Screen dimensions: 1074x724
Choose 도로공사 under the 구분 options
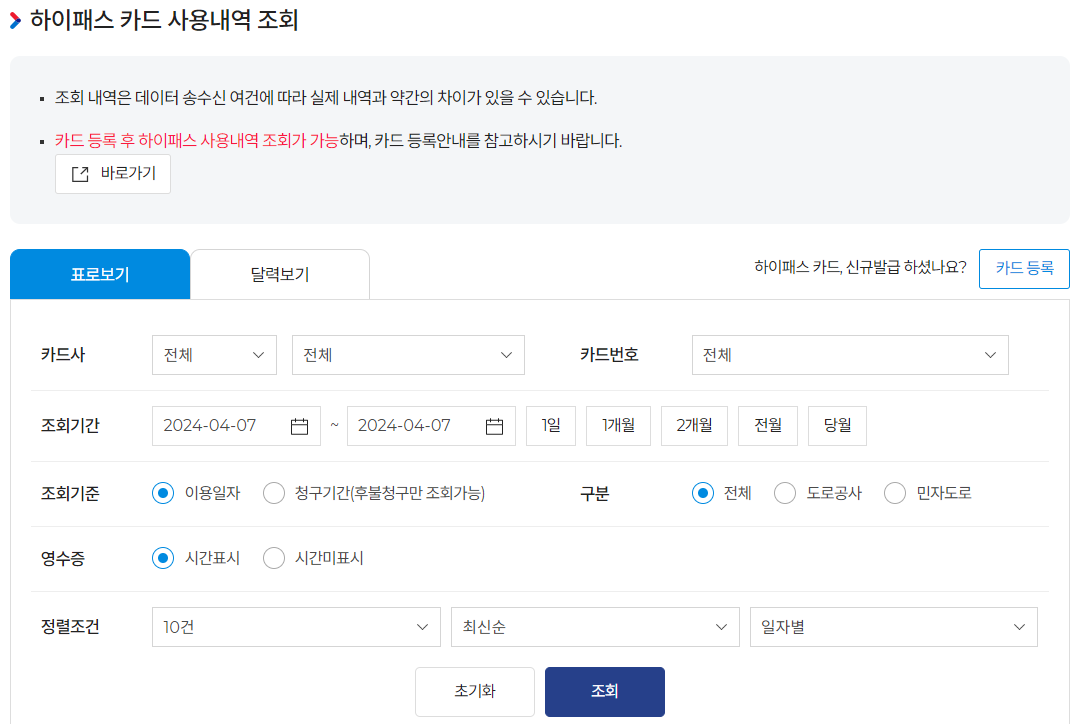pyautogui.click(x=785, y=492)
